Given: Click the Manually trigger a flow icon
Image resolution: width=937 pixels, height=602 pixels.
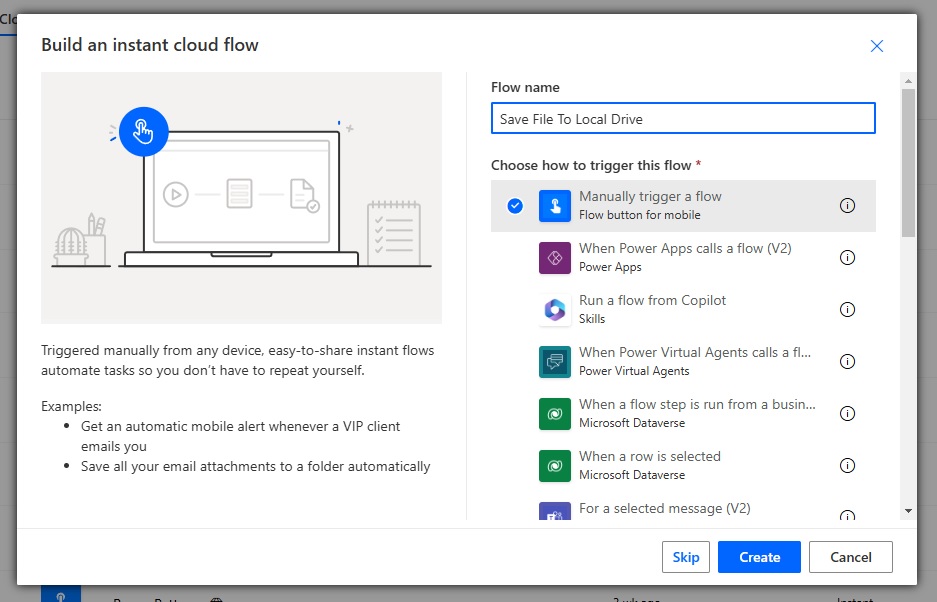Looking at the screenshot, I should pos(555,206).
